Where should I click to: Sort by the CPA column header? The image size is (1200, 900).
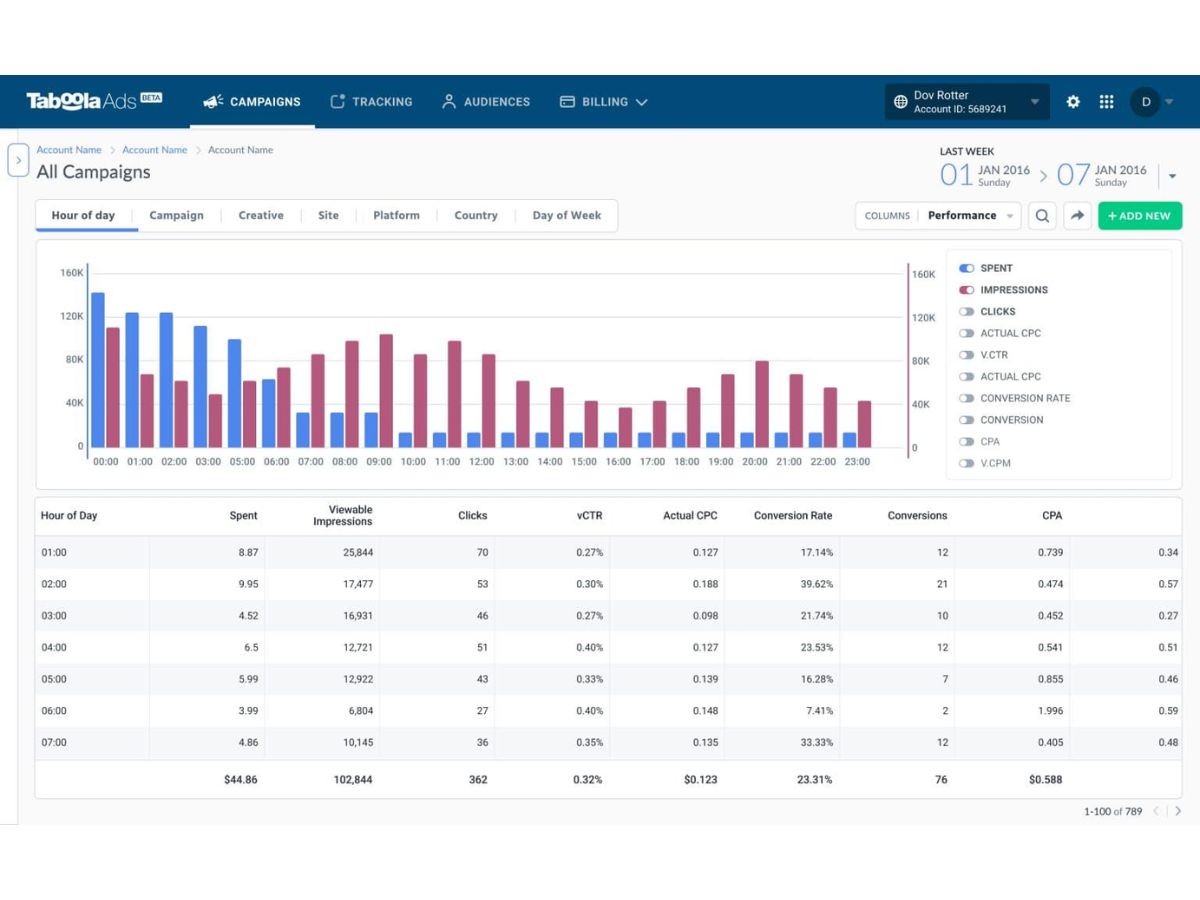click(x=1052, y=516)
